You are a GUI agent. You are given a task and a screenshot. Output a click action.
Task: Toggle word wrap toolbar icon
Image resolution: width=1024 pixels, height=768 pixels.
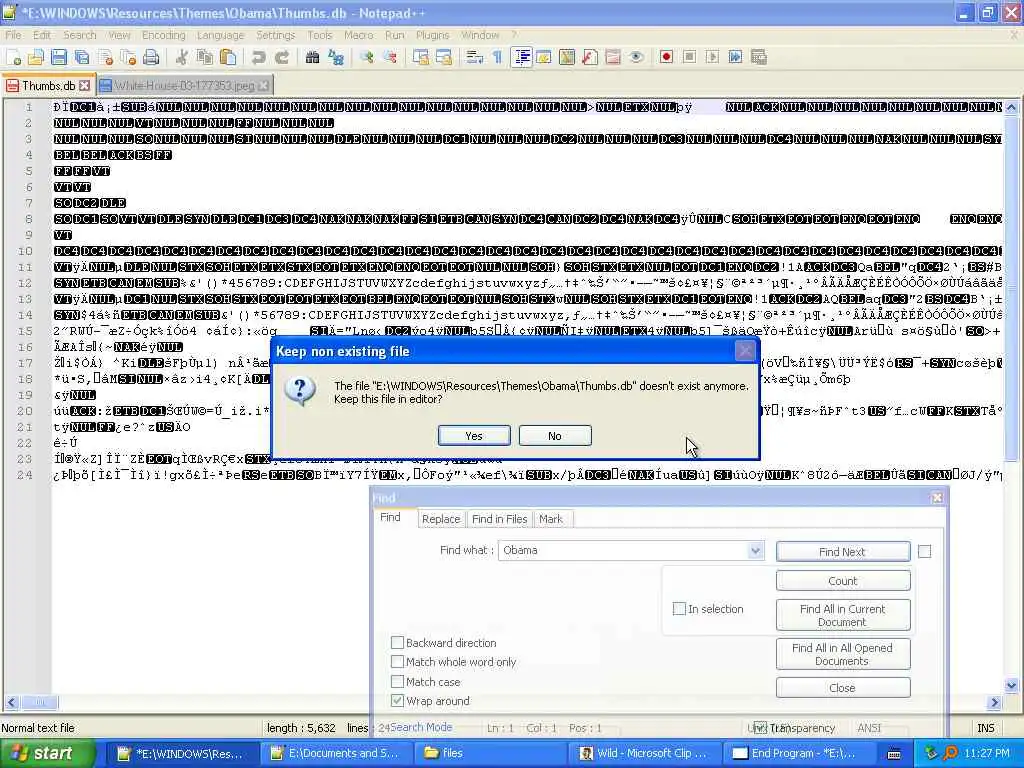tap(475, 57)
